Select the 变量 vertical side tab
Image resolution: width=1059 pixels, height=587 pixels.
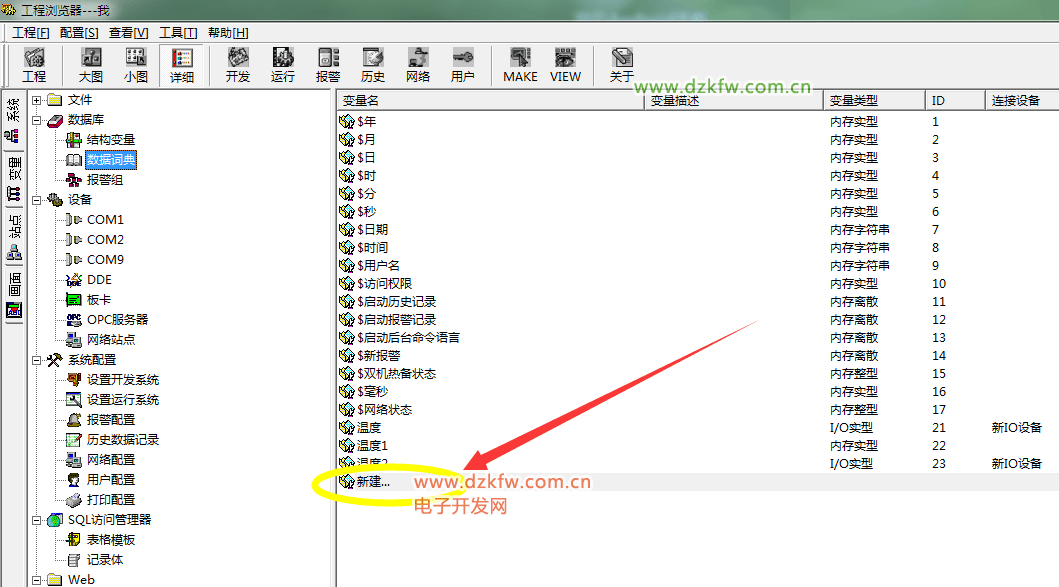[14, 168]
